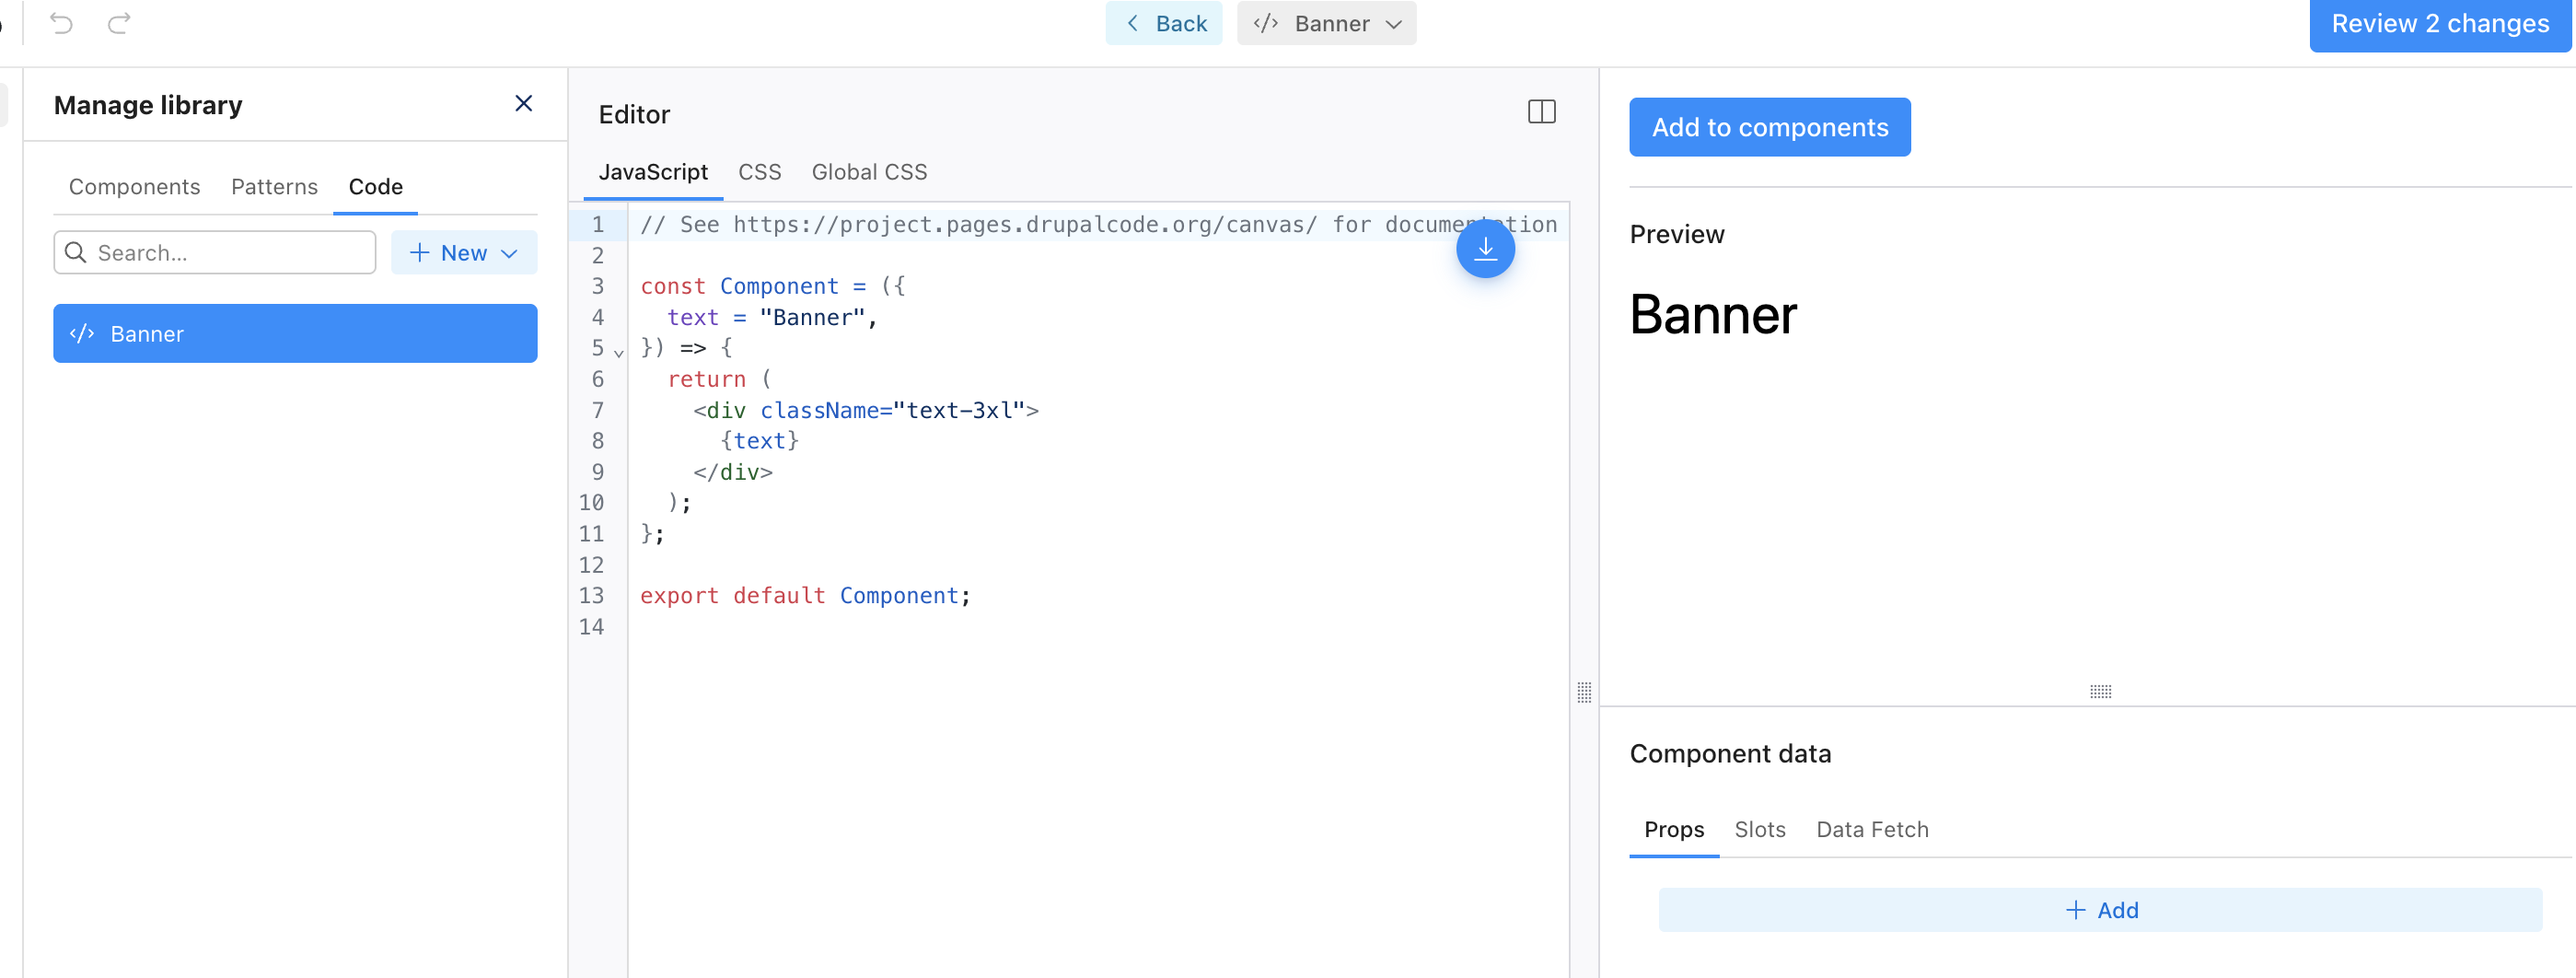The height and width of the screenshot is (978, 2576).
Task: Click the Back button
Action: [1163, 23]
